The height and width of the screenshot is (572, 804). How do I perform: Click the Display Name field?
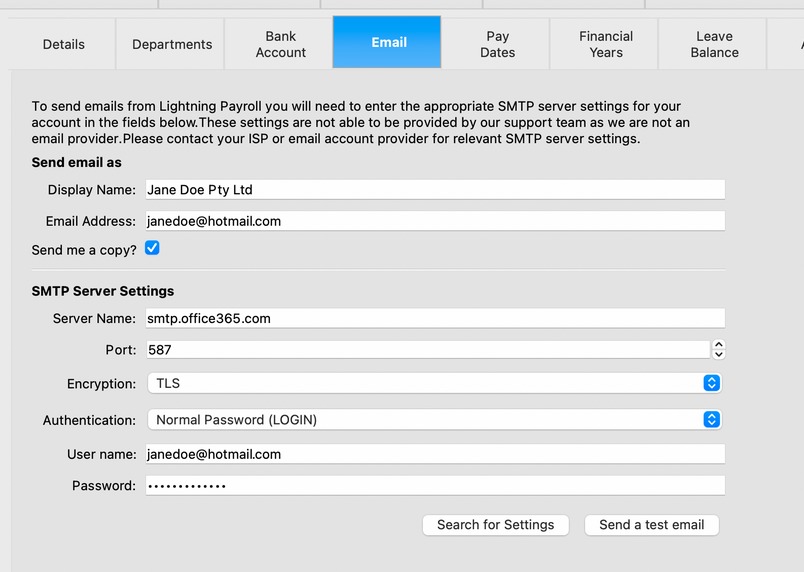click(435, 190)
